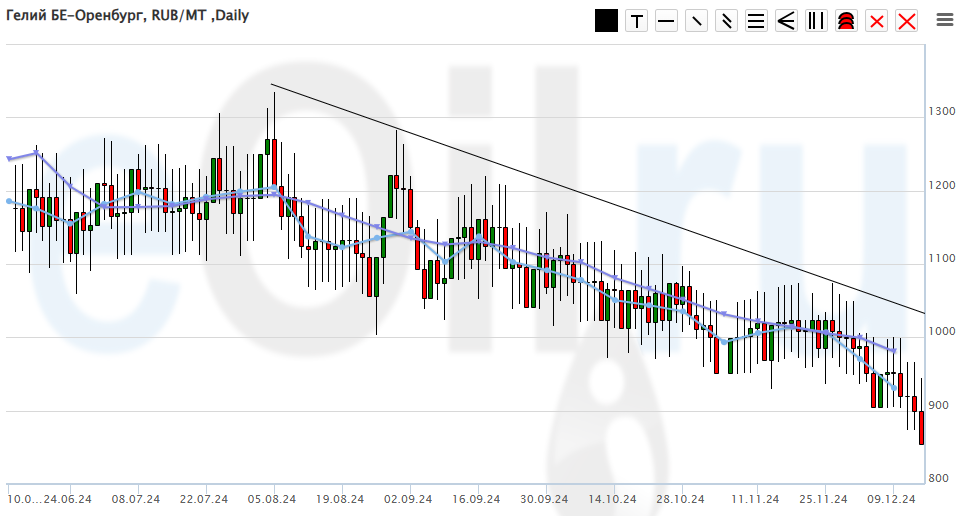Select the parallel diagonal channel tool
959x516 pixels.
click(x=727, y=21)
